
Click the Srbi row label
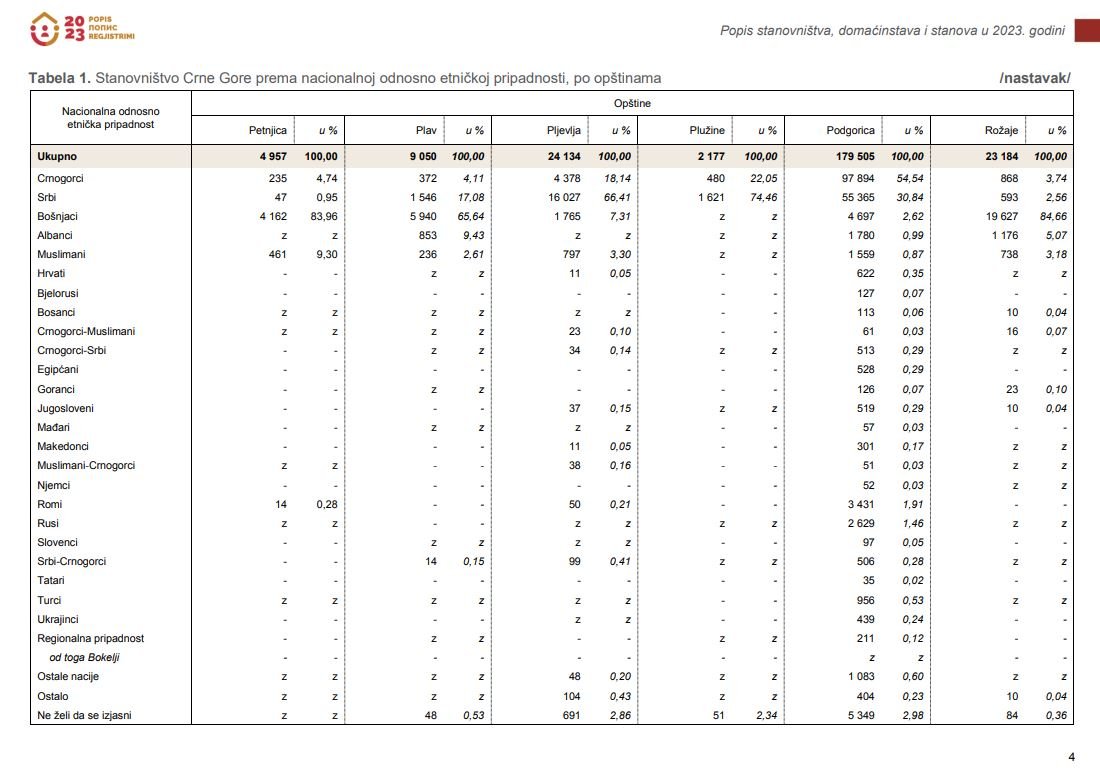click(x=46, y=197)
